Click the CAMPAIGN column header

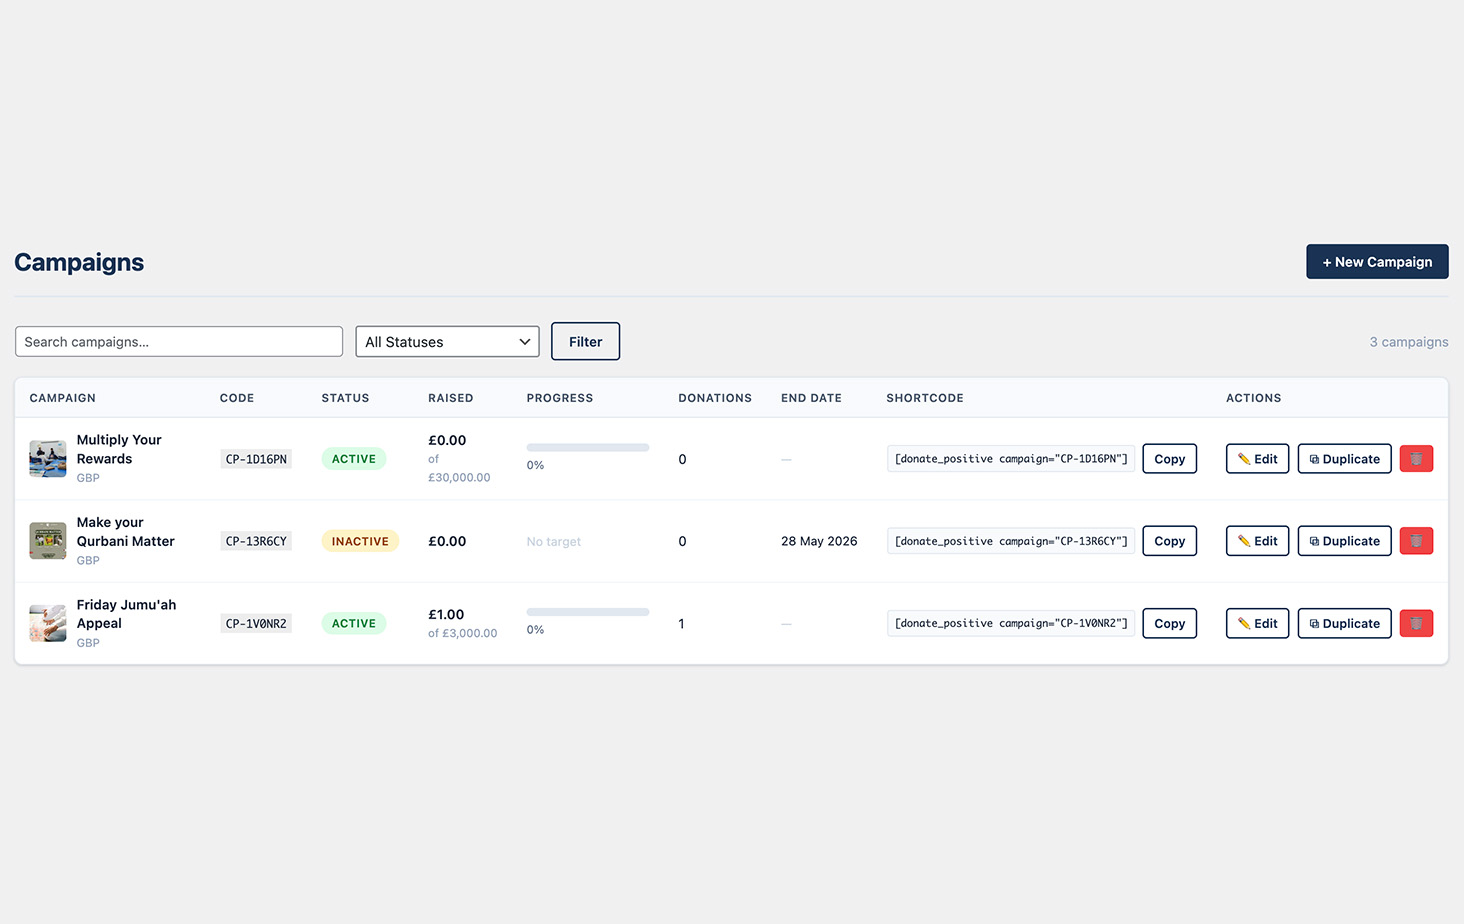pos(63,398)
